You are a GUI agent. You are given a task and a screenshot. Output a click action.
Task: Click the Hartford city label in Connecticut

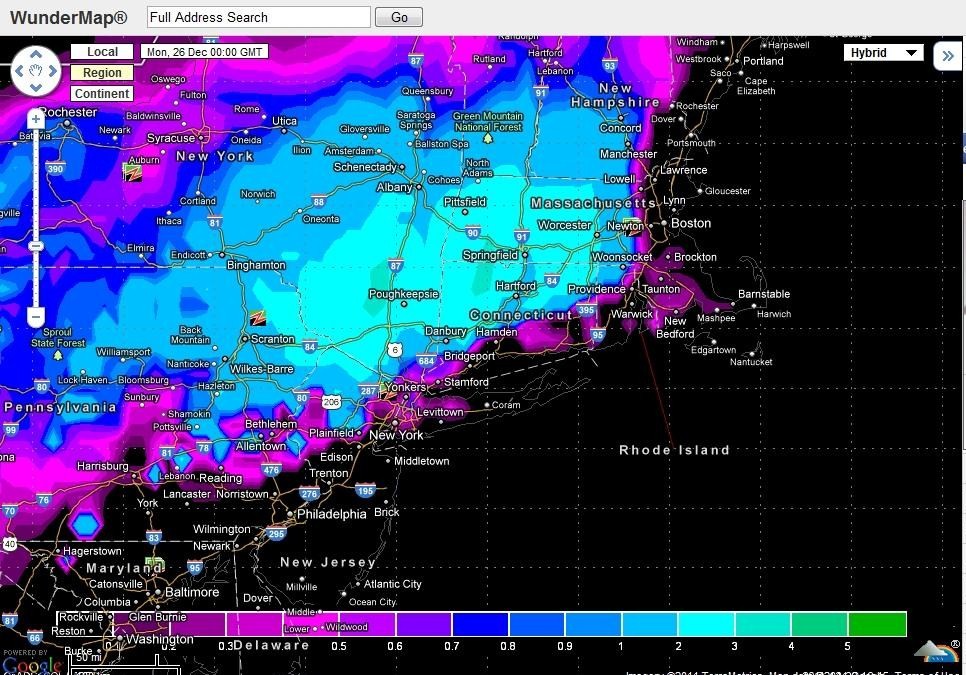pyautogui.click(x=516, y=286)
